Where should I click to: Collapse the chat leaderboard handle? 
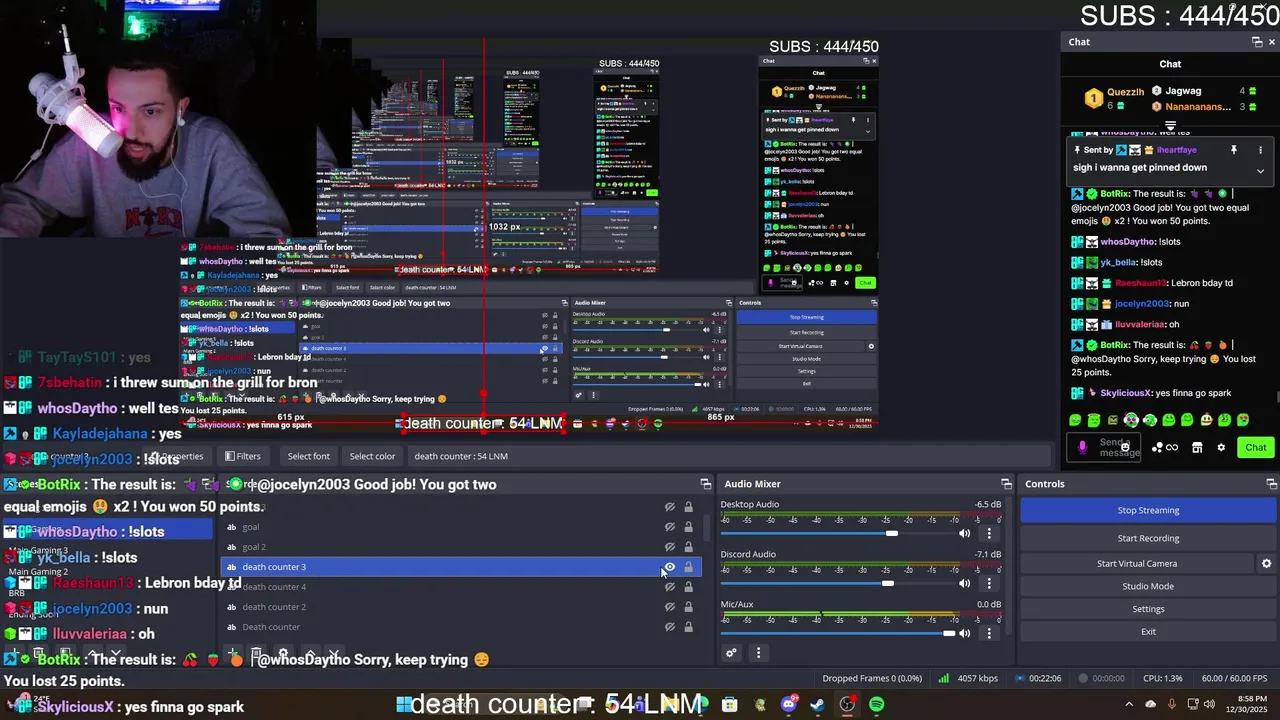[1170, 126]
